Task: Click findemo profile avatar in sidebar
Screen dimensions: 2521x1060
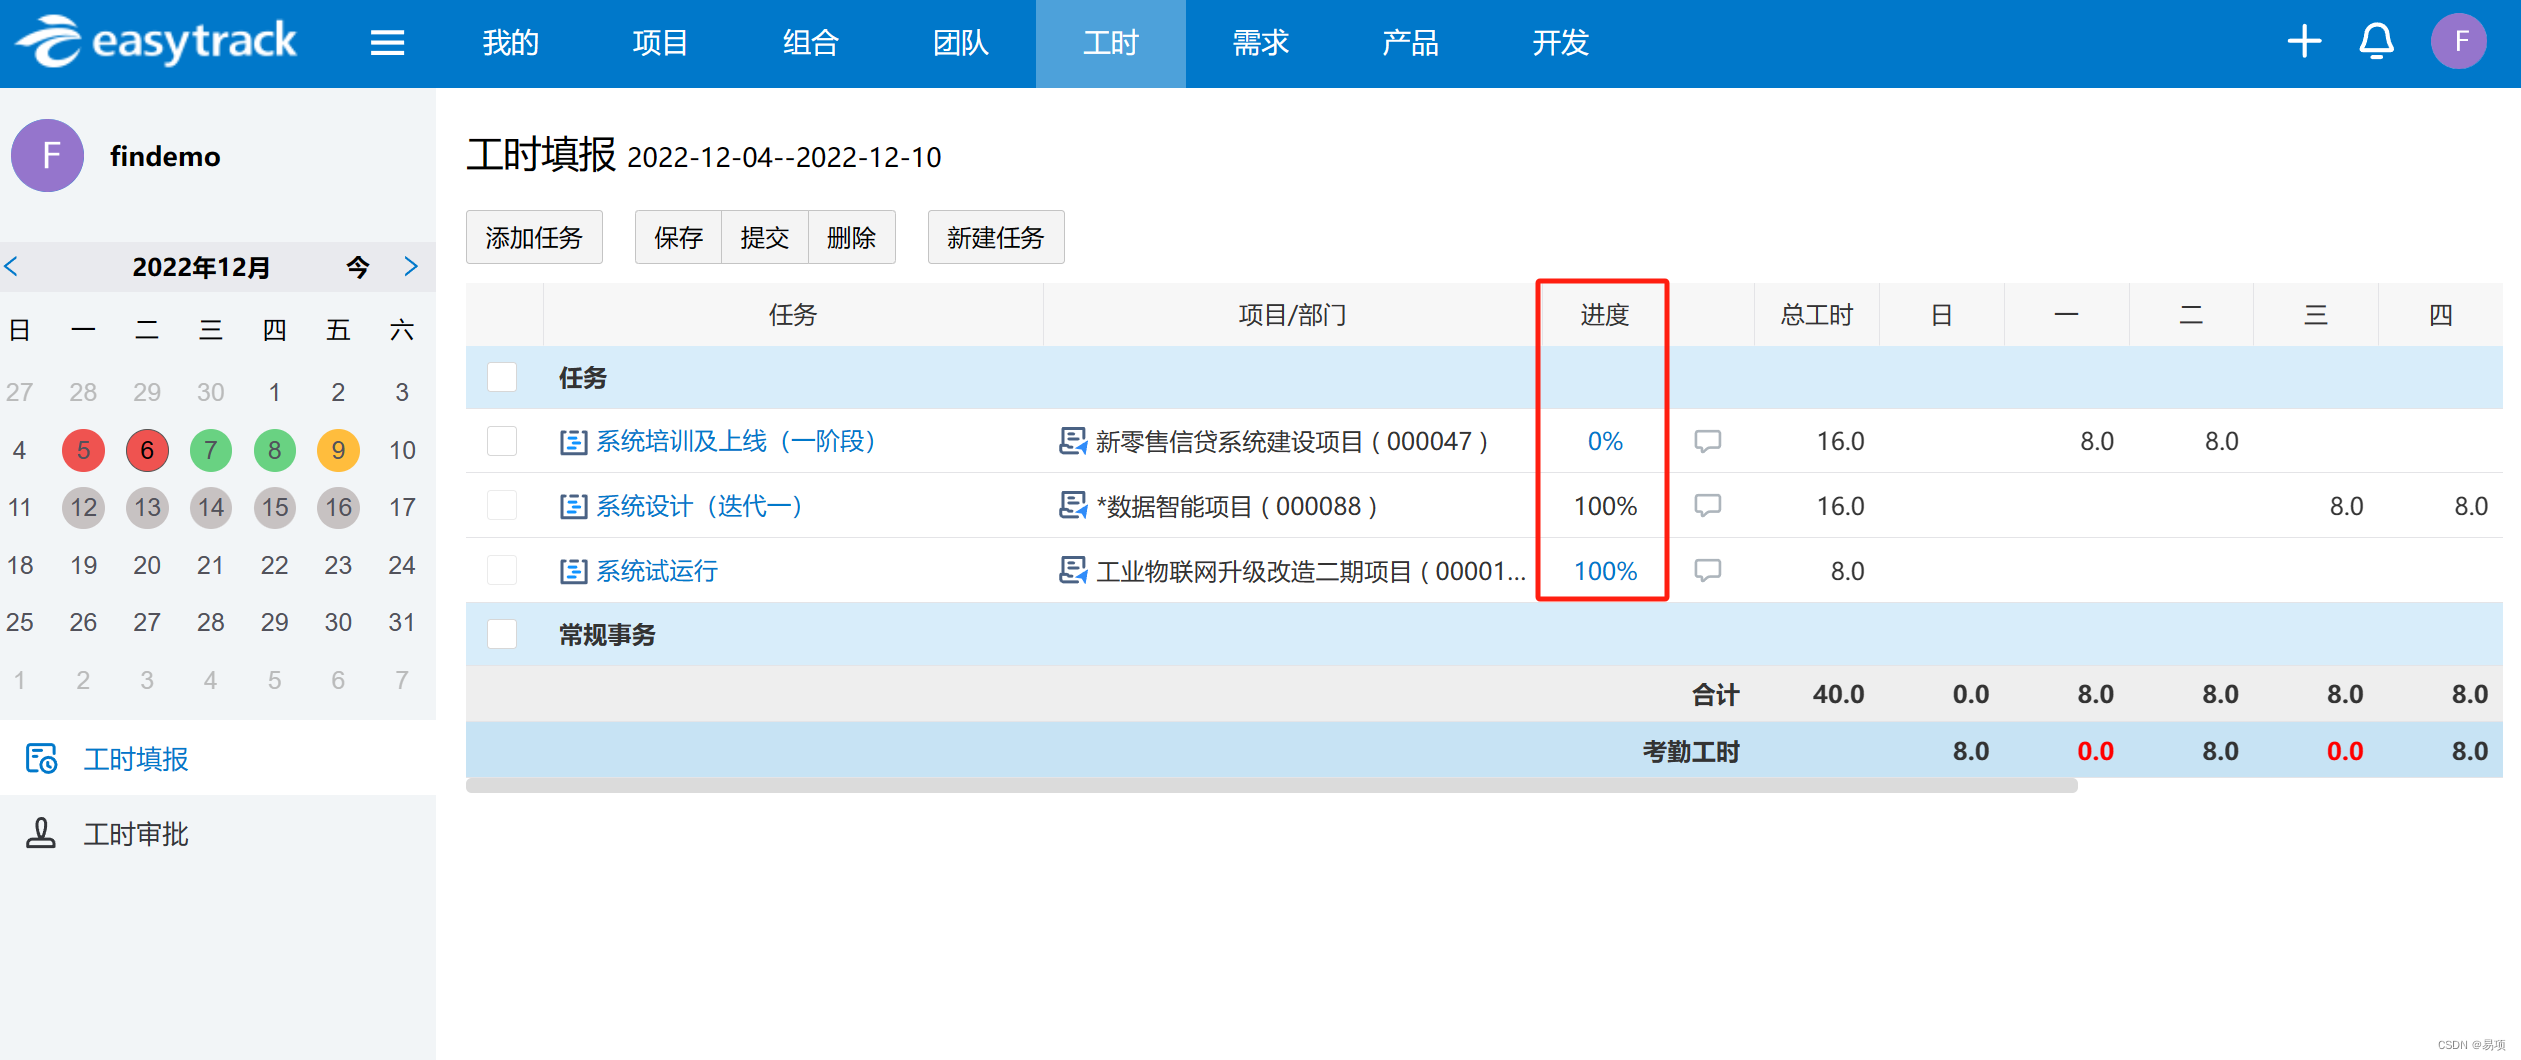Action: coord(48,156)
